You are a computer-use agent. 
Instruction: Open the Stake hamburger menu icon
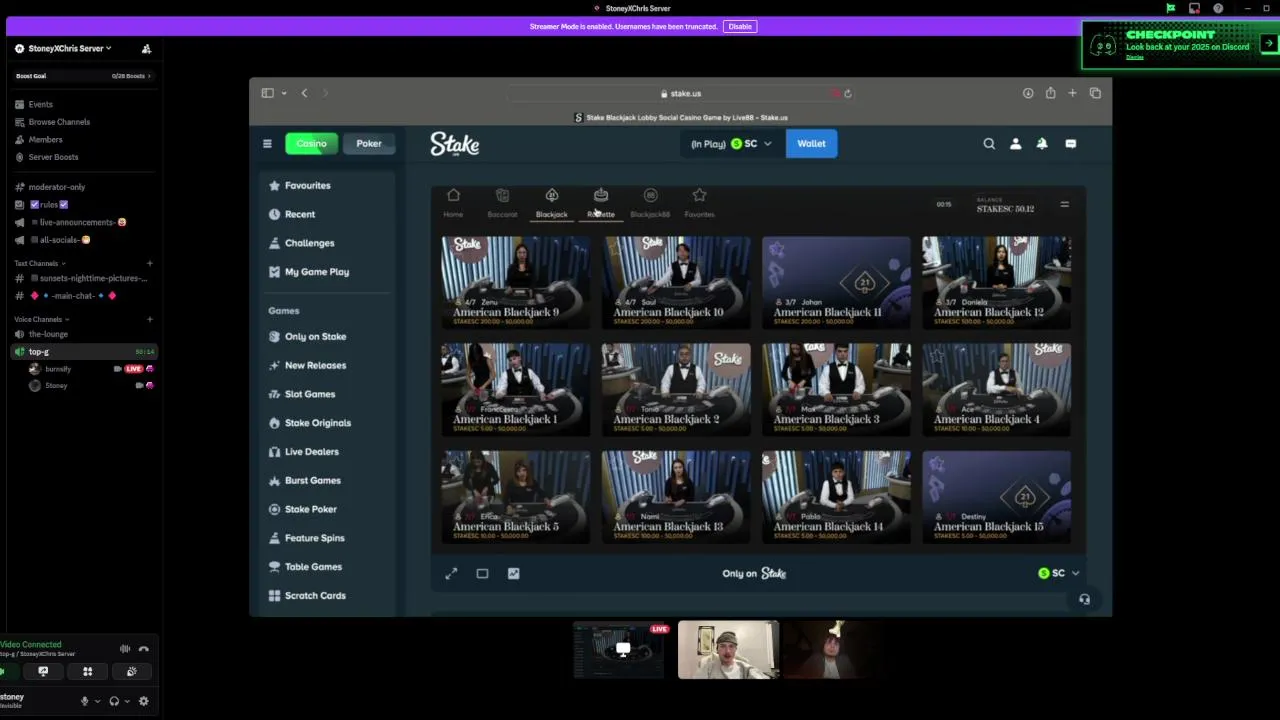click(267, 144)
